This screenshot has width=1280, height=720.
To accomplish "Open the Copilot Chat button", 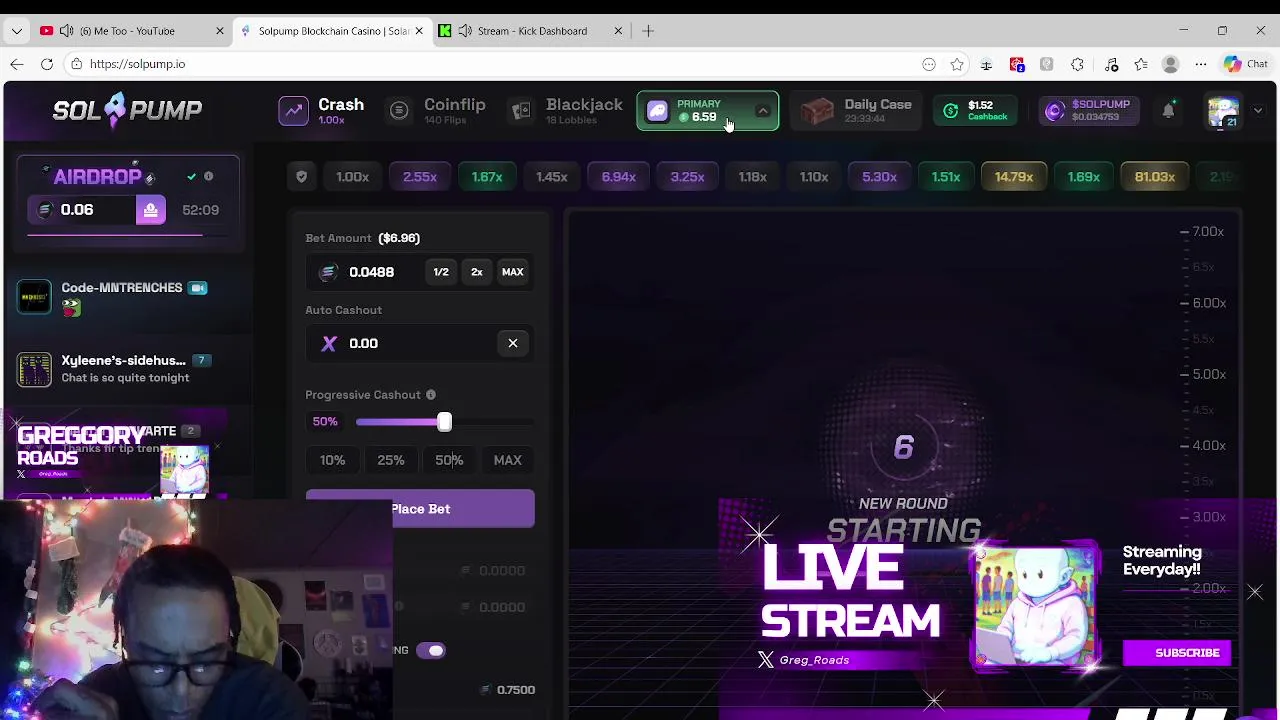I will 1245,64.
